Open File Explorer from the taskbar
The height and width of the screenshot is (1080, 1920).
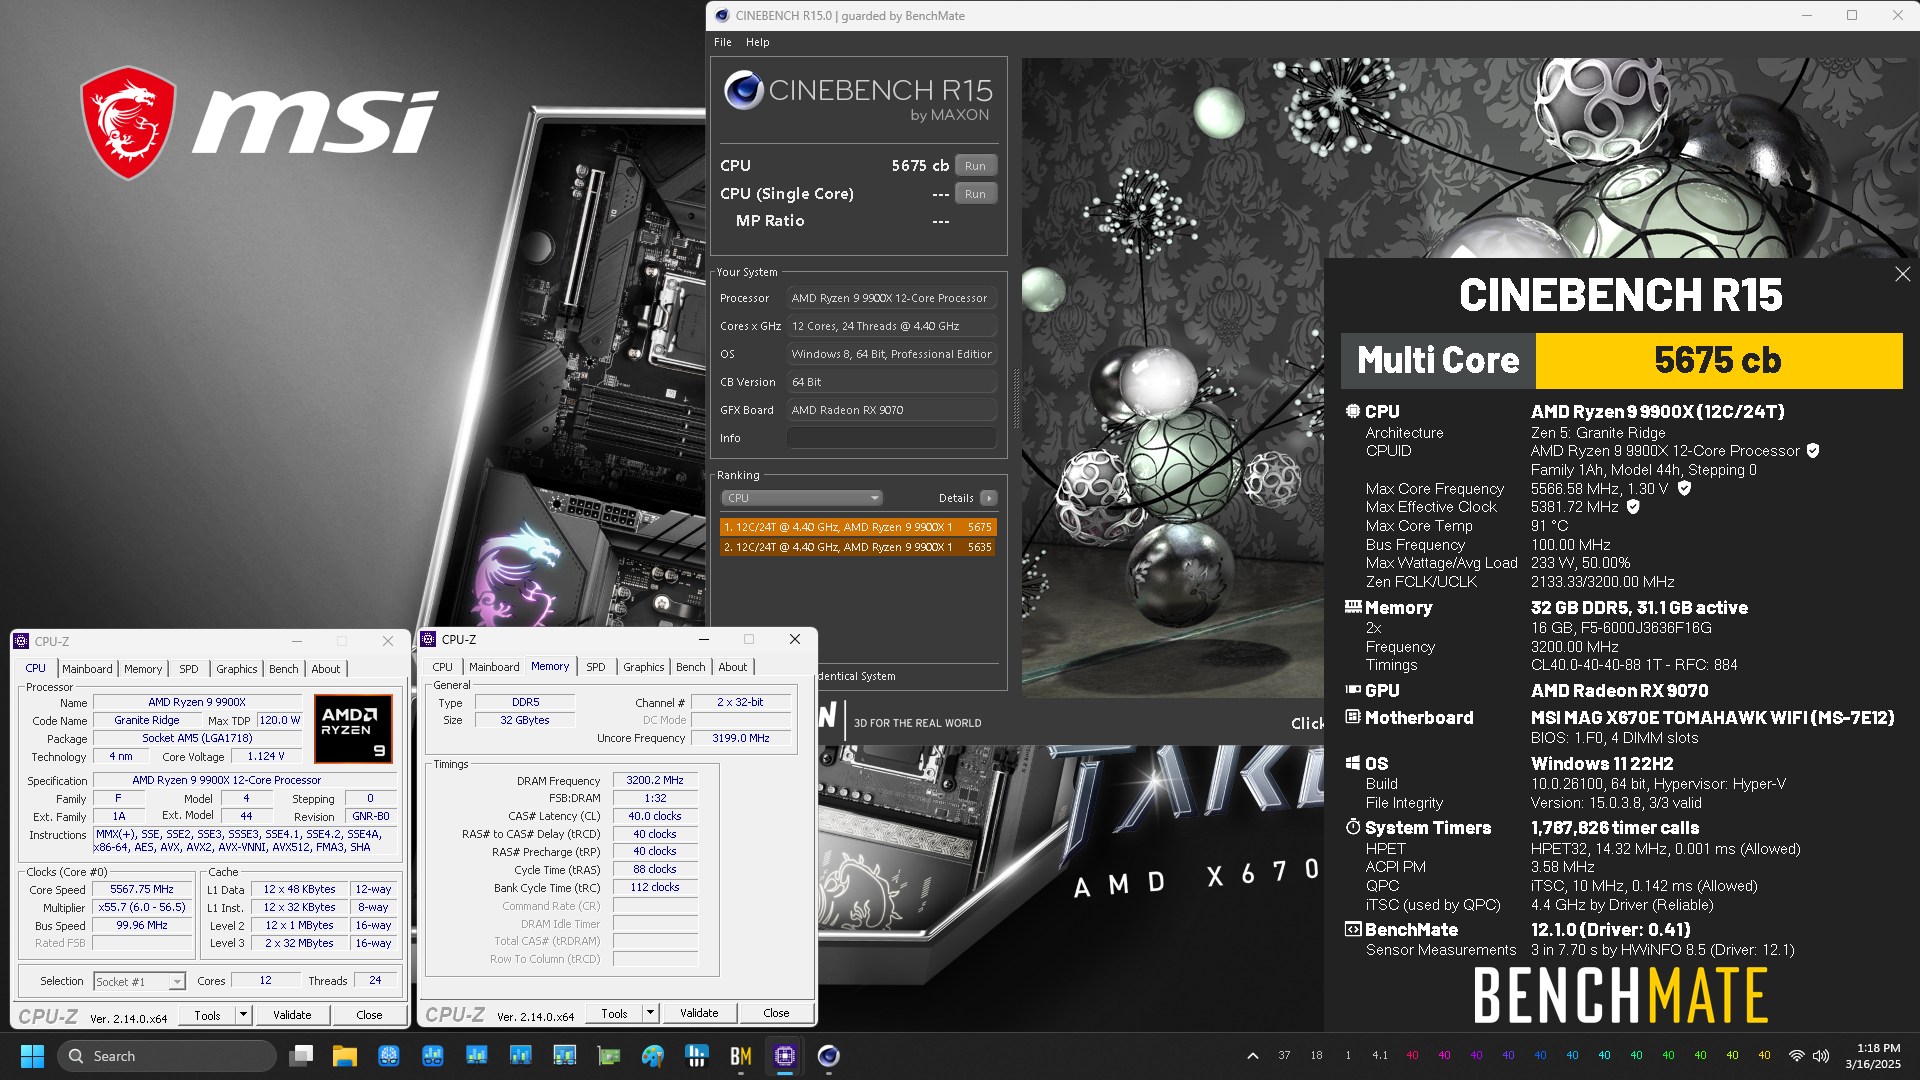pyautogui.click(x=345, y=1056)
